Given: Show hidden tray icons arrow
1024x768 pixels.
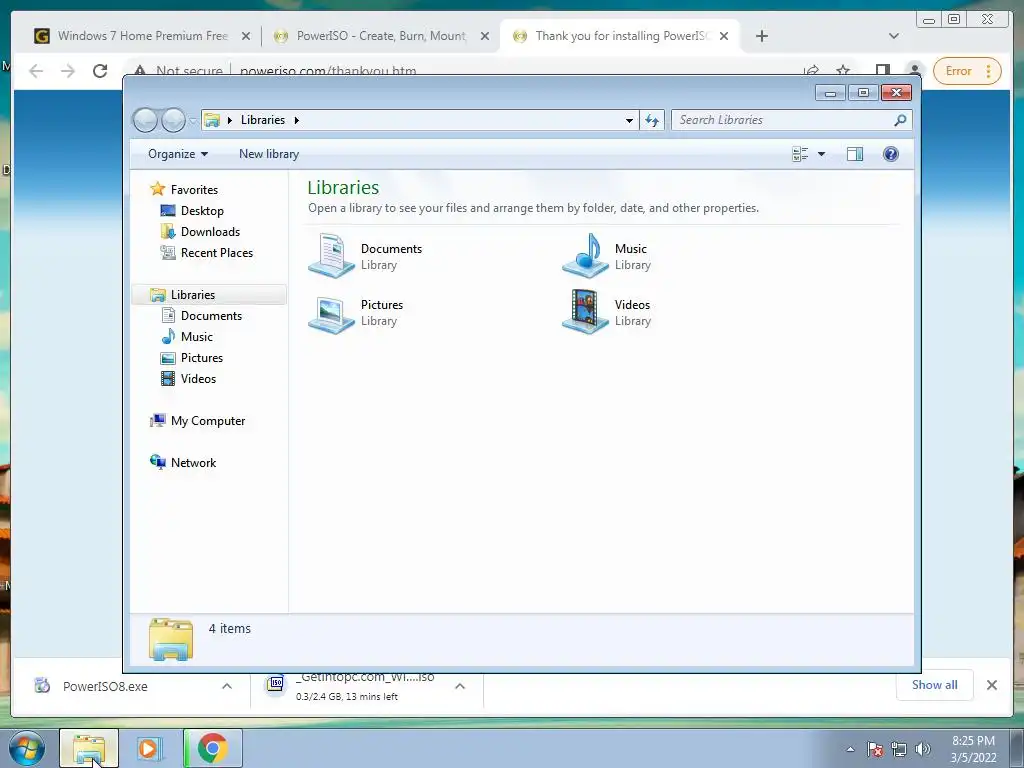Looking at the screenshot, I should (850, 748).
